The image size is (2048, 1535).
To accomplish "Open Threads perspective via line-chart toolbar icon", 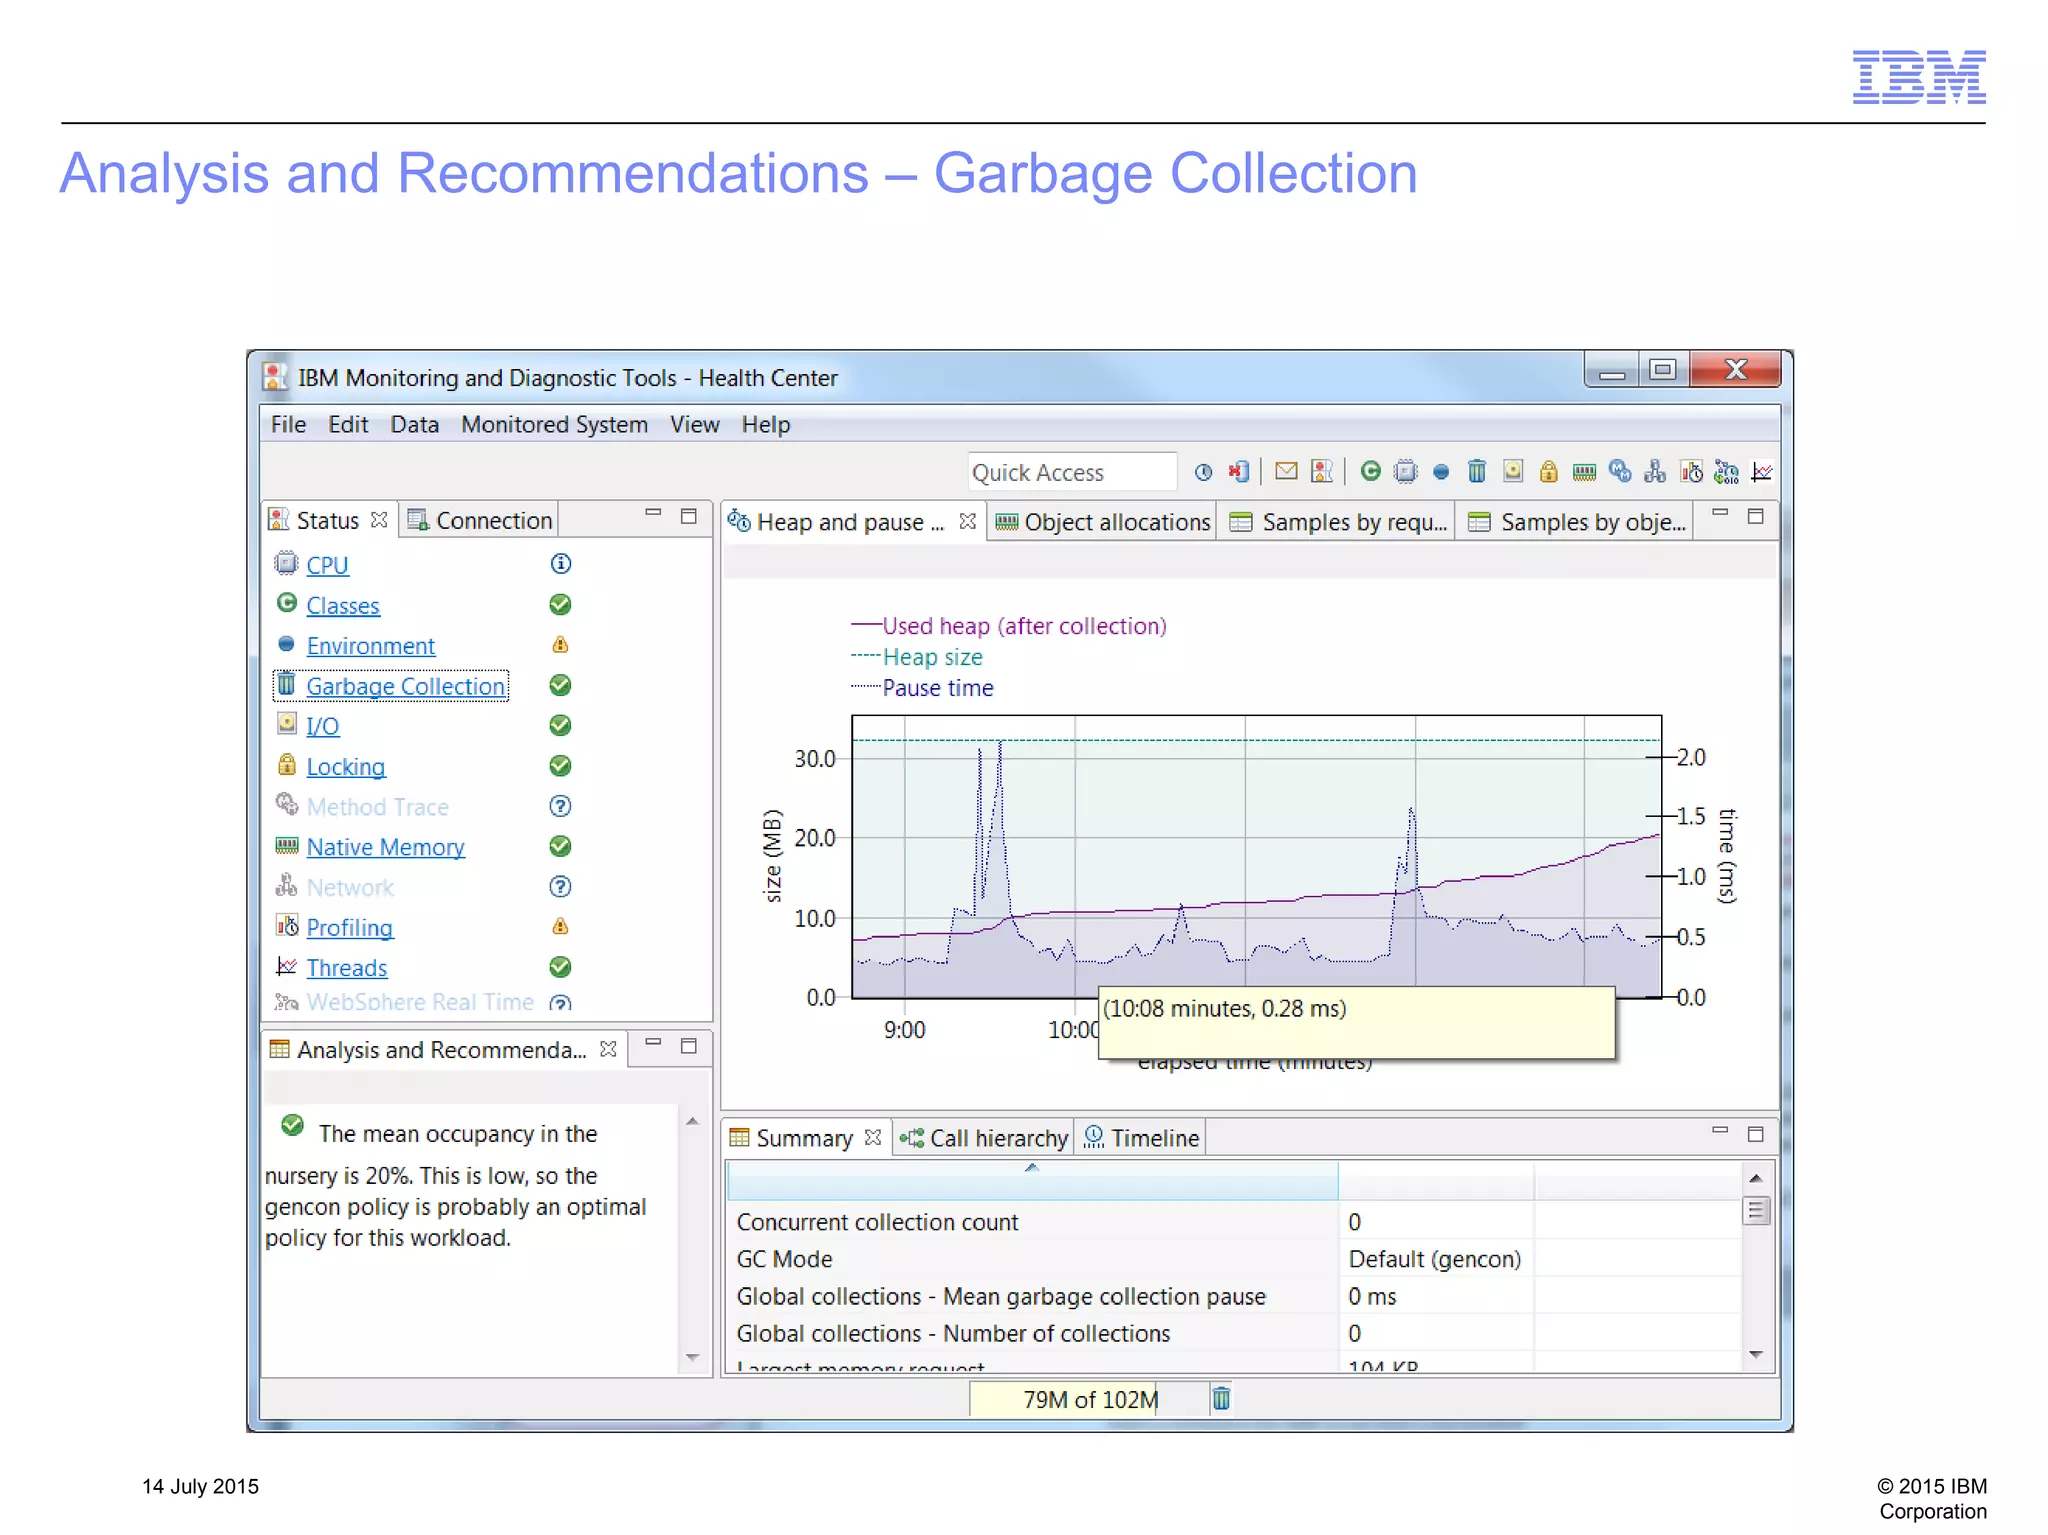I will click(x=1762, y=471).
